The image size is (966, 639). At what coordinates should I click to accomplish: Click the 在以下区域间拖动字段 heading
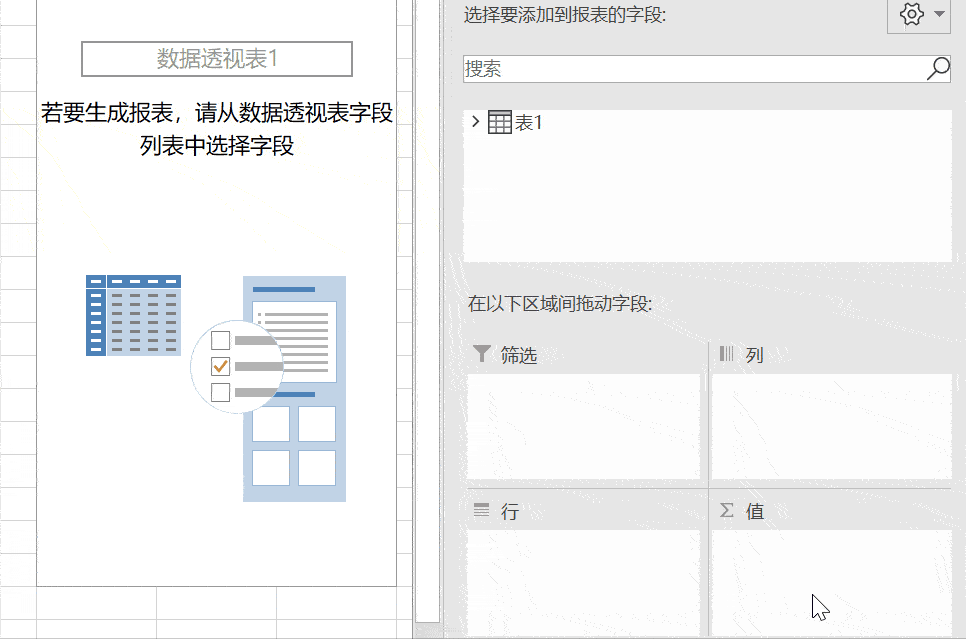[x=560, y=304]
